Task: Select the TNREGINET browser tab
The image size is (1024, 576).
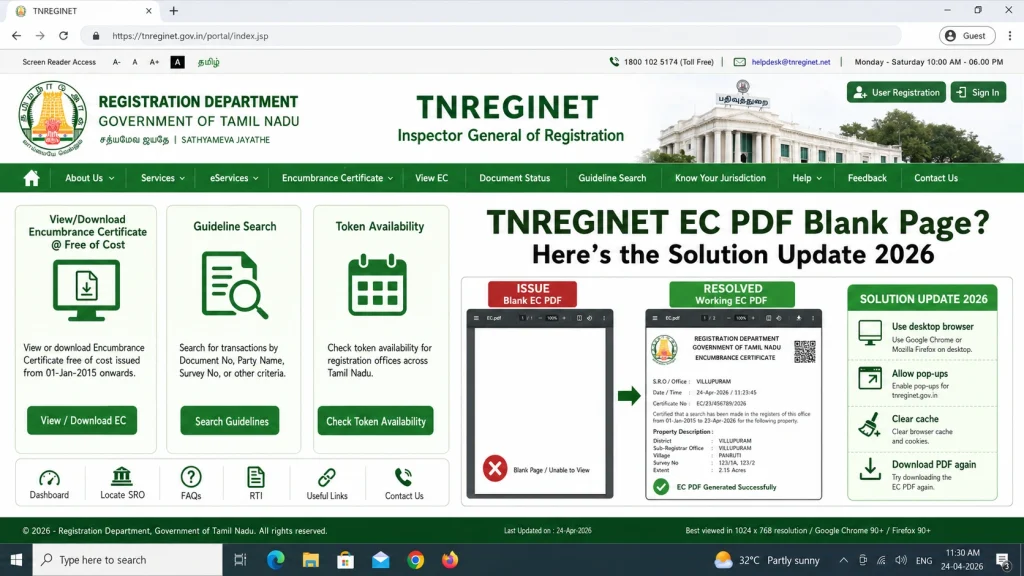Action: [x=82, y=11]
